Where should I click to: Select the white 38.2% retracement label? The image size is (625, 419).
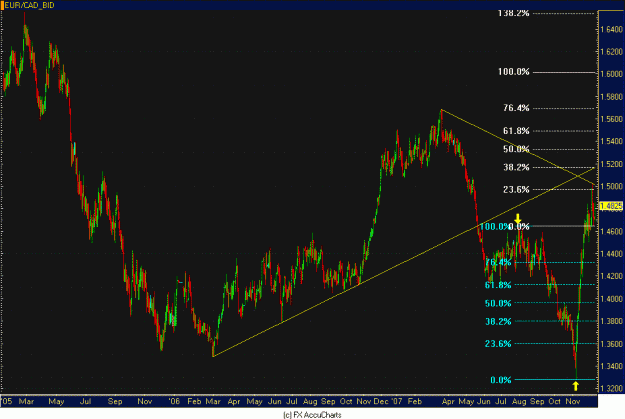(x=516, y=167)
